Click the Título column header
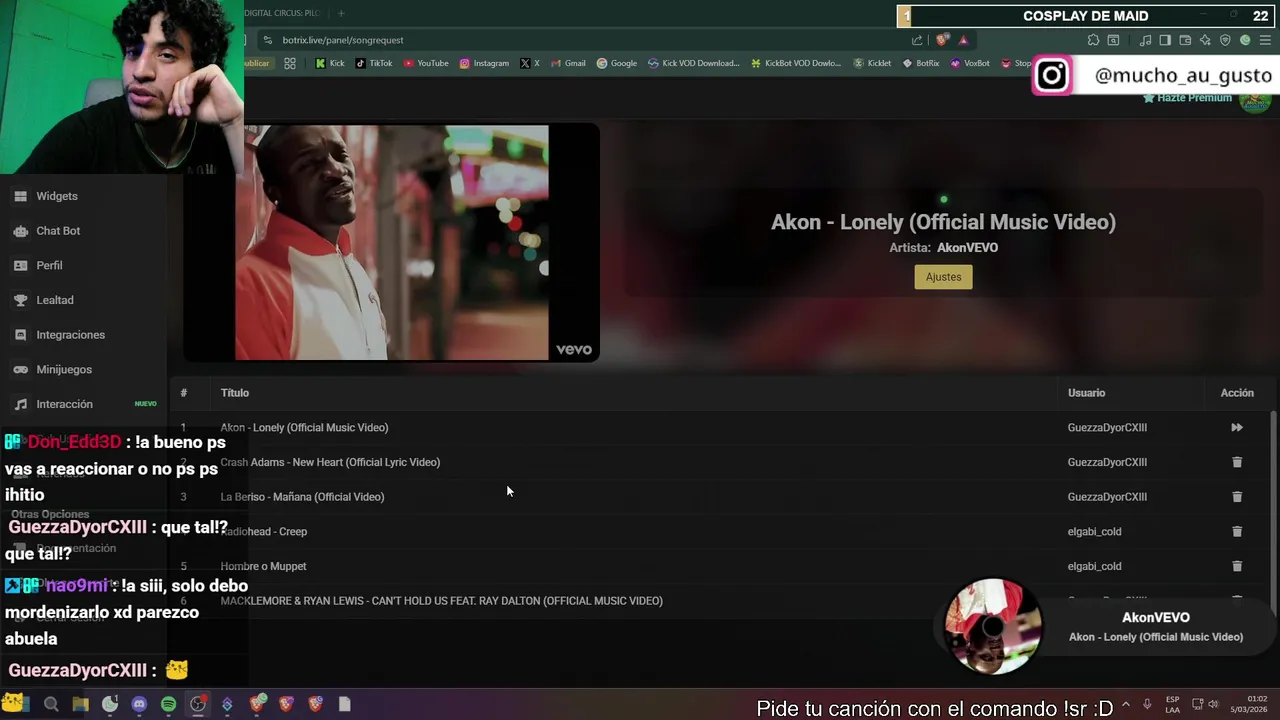 235,393
